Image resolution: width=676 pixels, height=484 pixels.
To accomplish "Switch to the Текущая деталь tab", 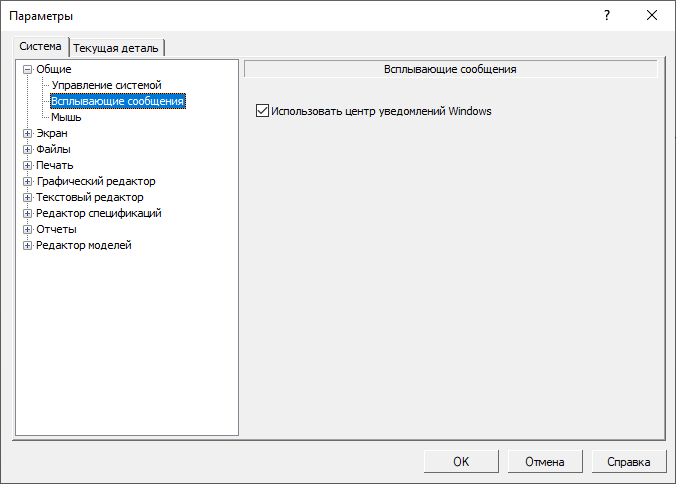I will 118,47.
